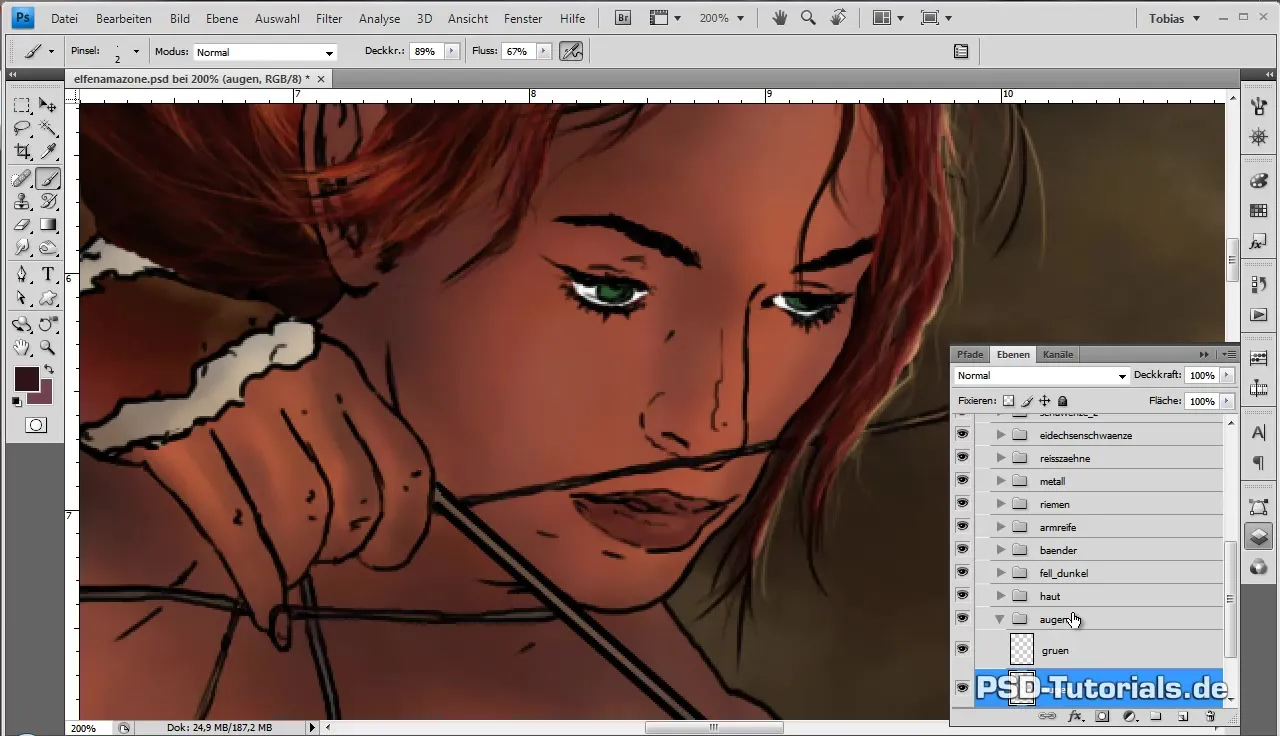
Task: Select the History Brush tool
Action: tap(48, 202)
